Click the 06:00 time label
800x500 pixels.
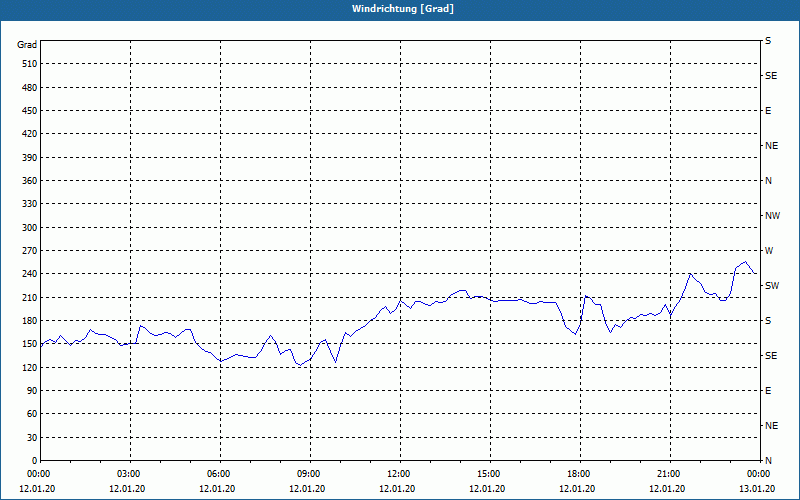click(x=220, y=474)
